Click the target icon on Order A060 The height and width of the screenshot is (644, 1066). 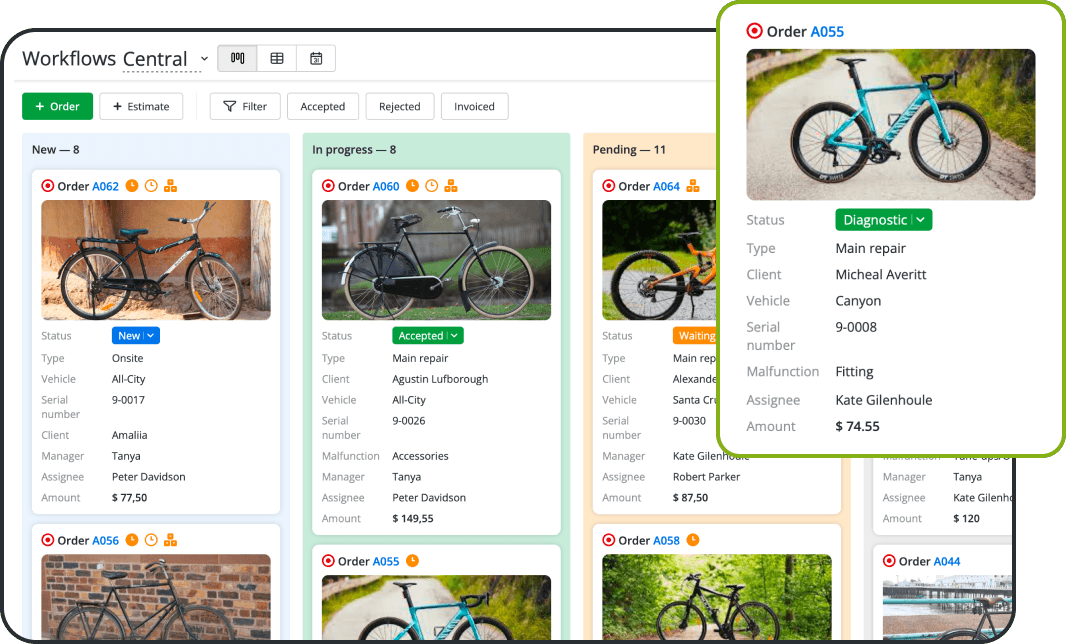[328, 186]
